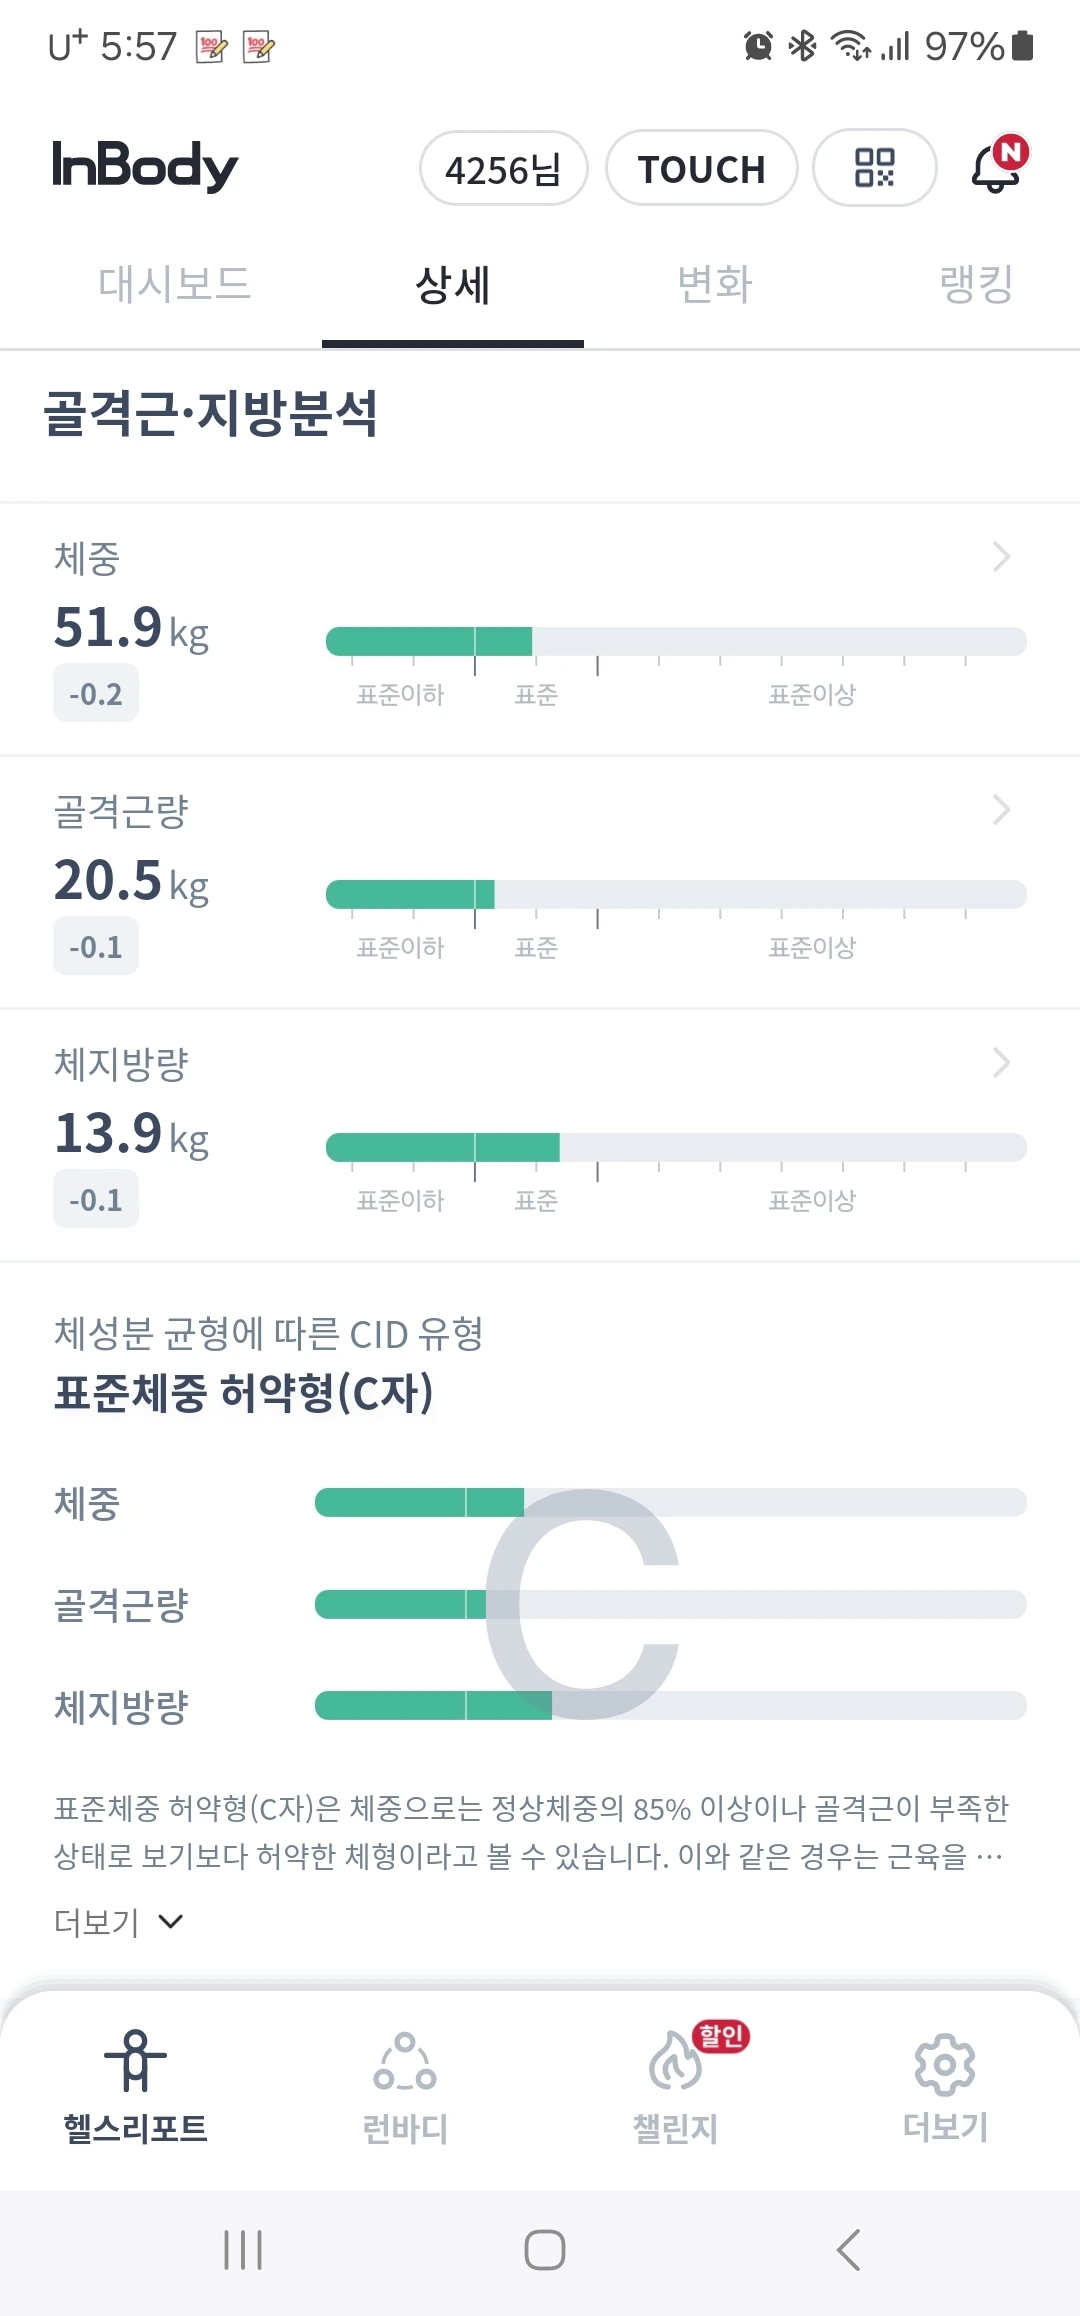Tap the 51.9 kg weight range bar

tap(676, 641)
